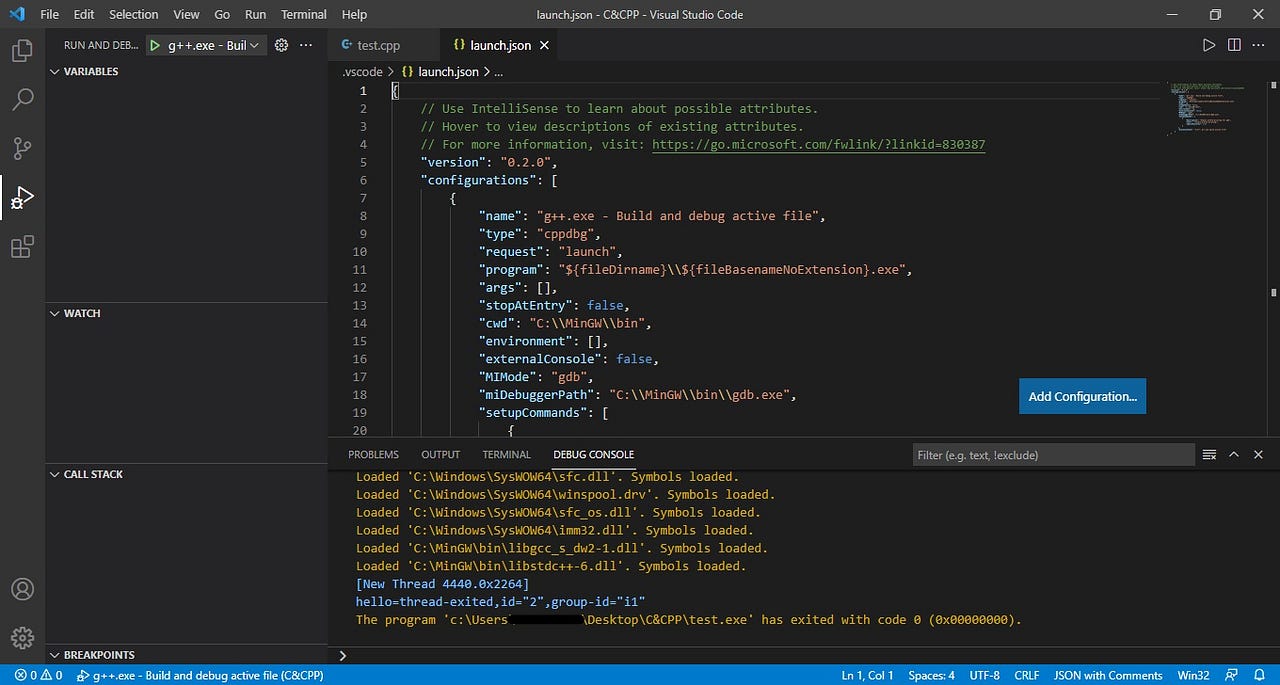Switch to the test.cpp editor tab
Image resolution: width=1280 pixels, height=685 pixels.
tap(378, 45)
